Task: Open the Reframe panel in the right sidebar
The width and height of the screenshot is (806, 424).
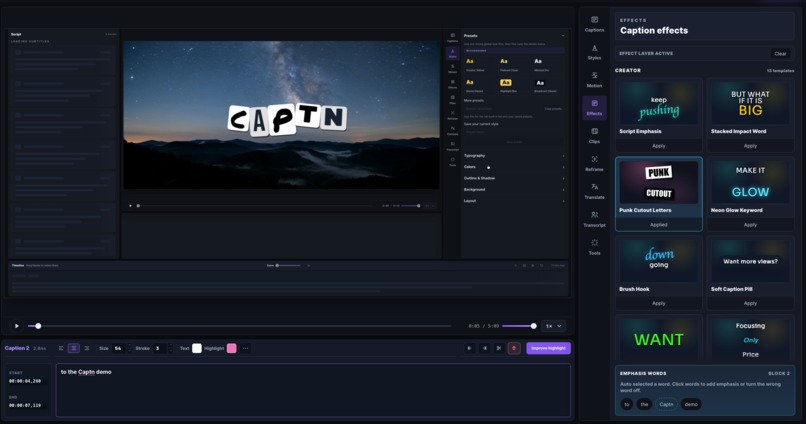Action: [x=594, y=163]
